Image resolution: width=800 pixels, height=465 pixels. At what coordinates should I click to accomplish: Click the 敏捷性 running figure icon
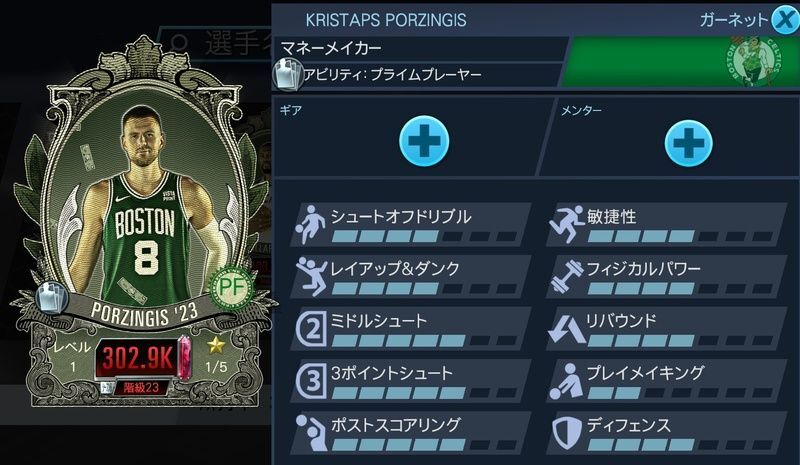coord(566,224)
